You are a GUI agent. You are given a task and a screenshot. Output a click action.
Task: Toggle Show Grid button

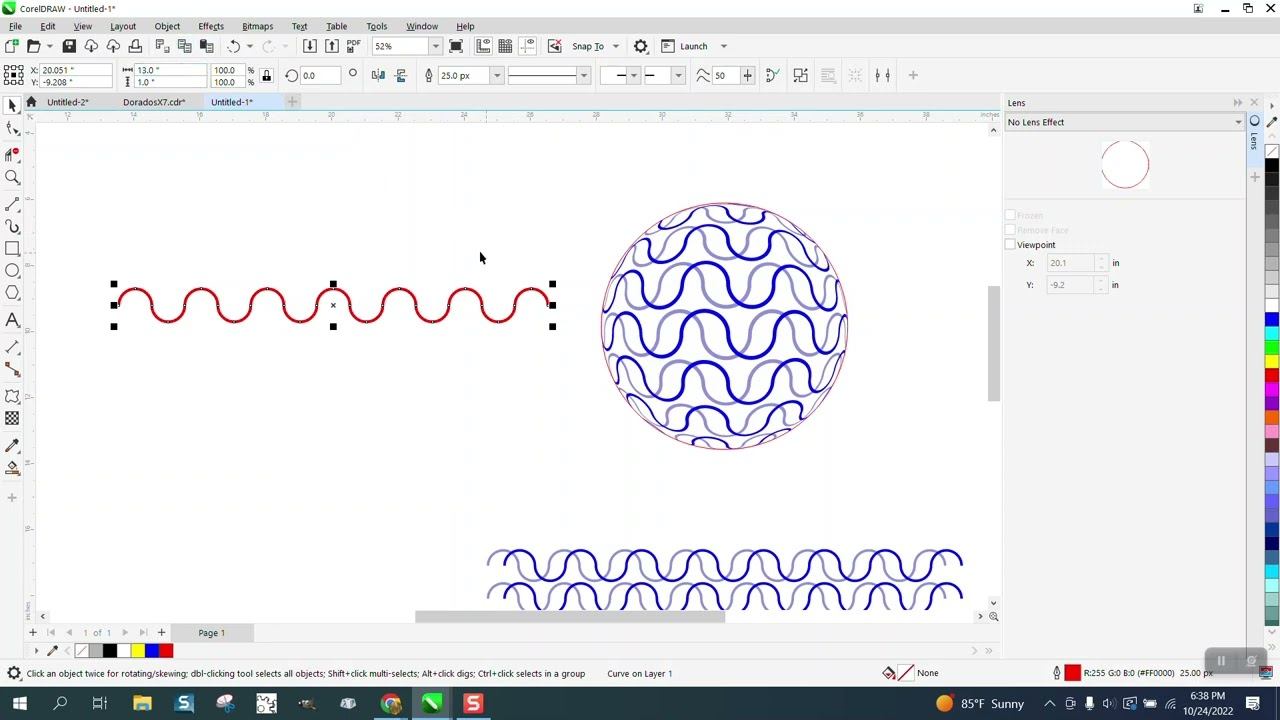[x=505, y=46]
